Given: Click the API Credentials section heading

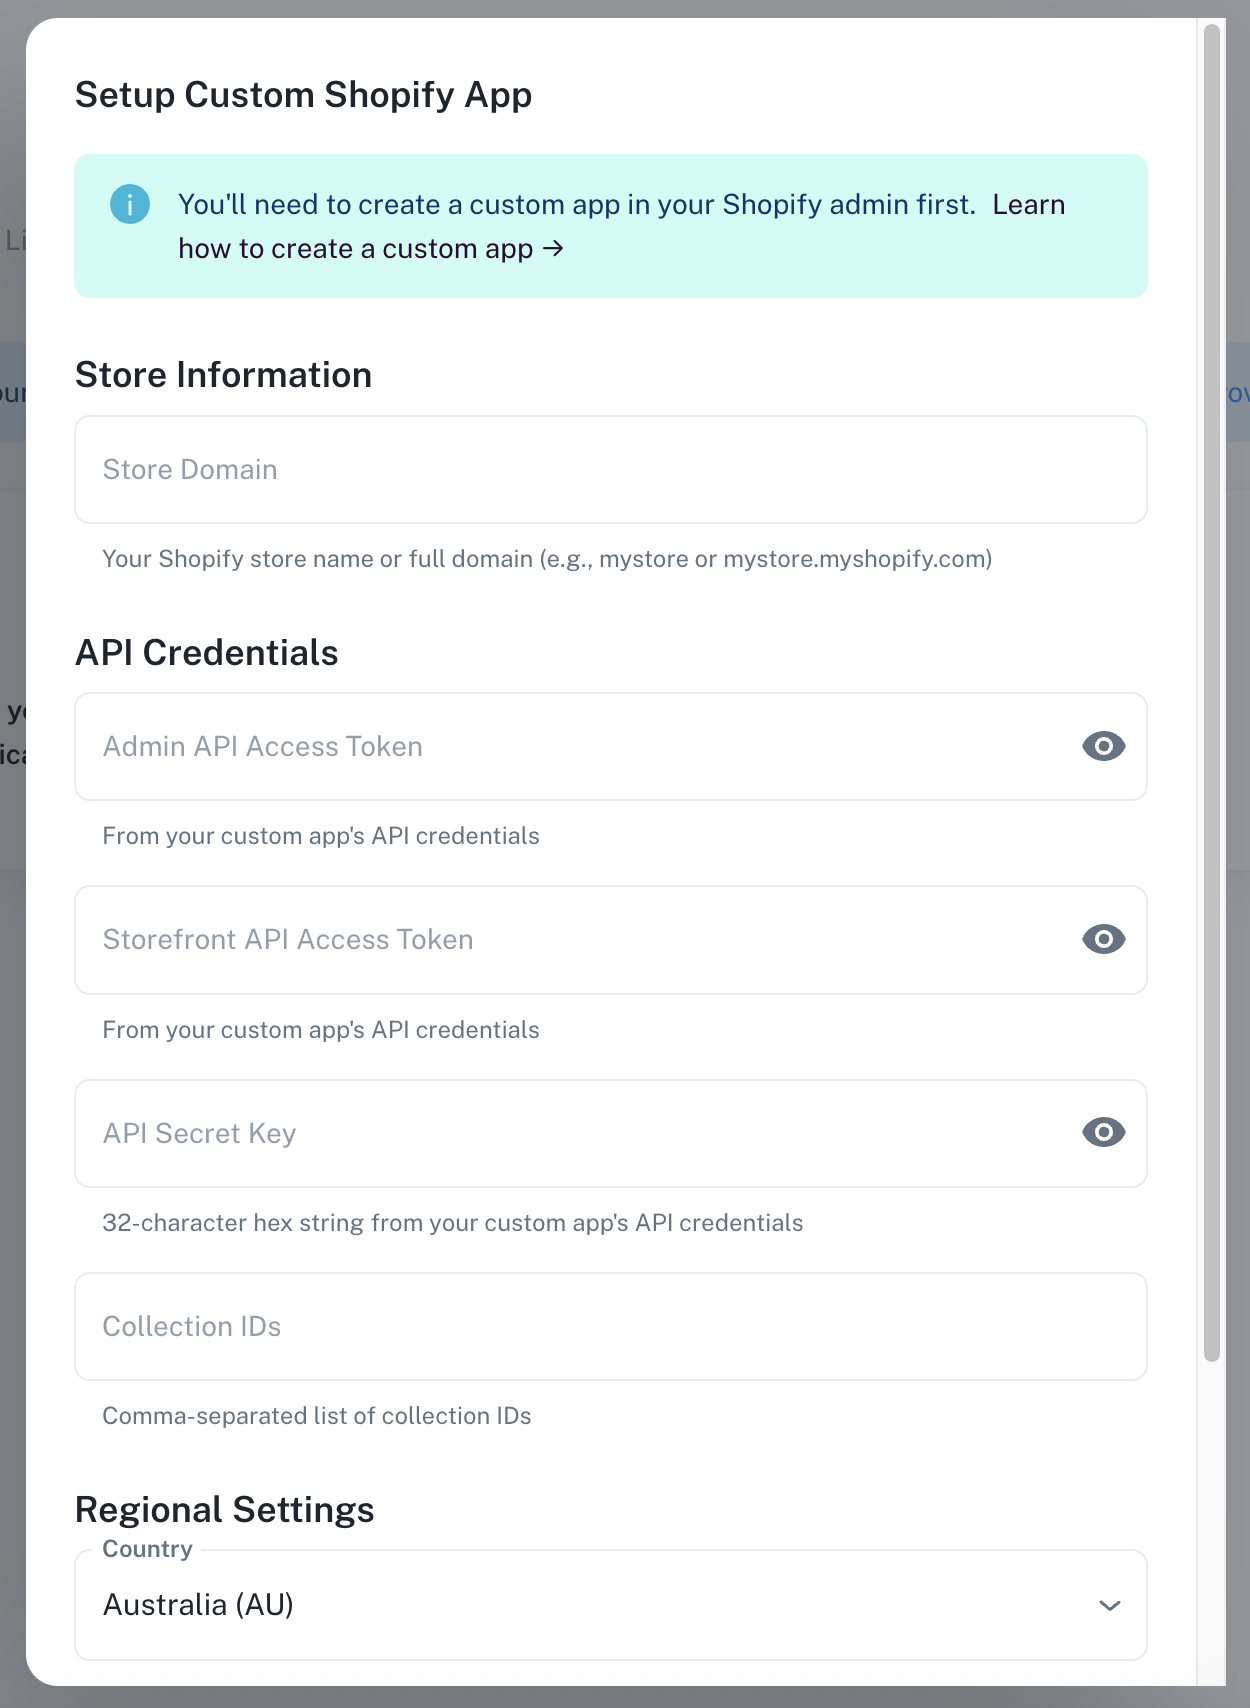Looking at the screenshot, I should point(207,652).
